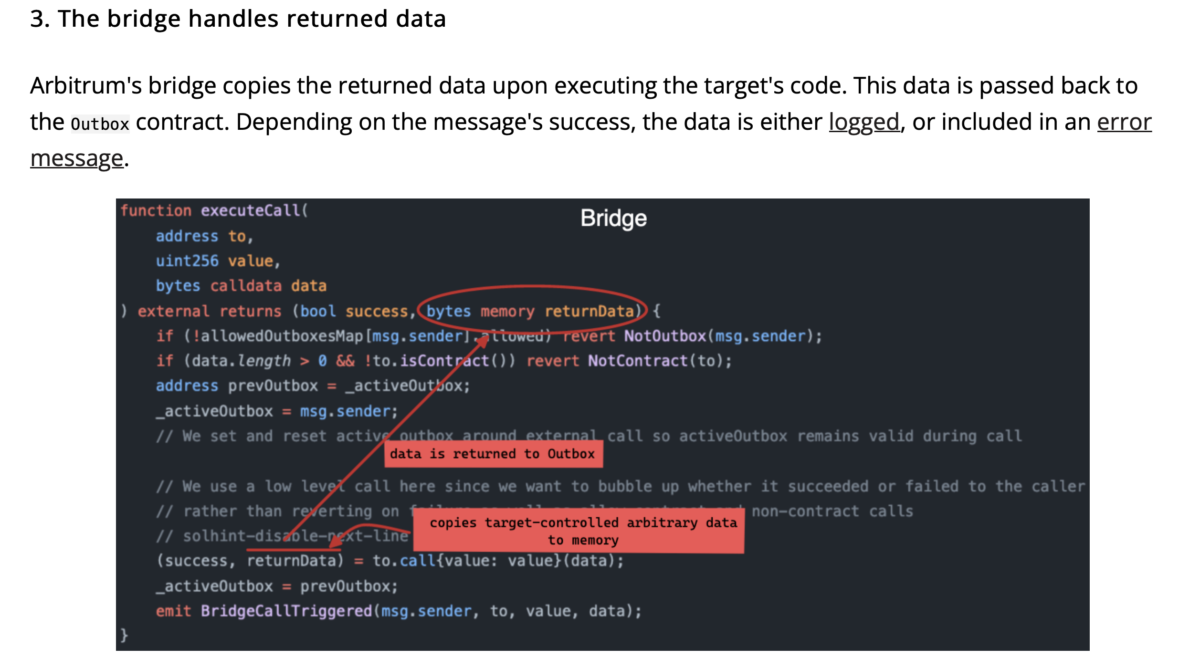
Task: Click the "bytes calldata data" parameter line
Action: pyautogui.click(x=241, y=286)
